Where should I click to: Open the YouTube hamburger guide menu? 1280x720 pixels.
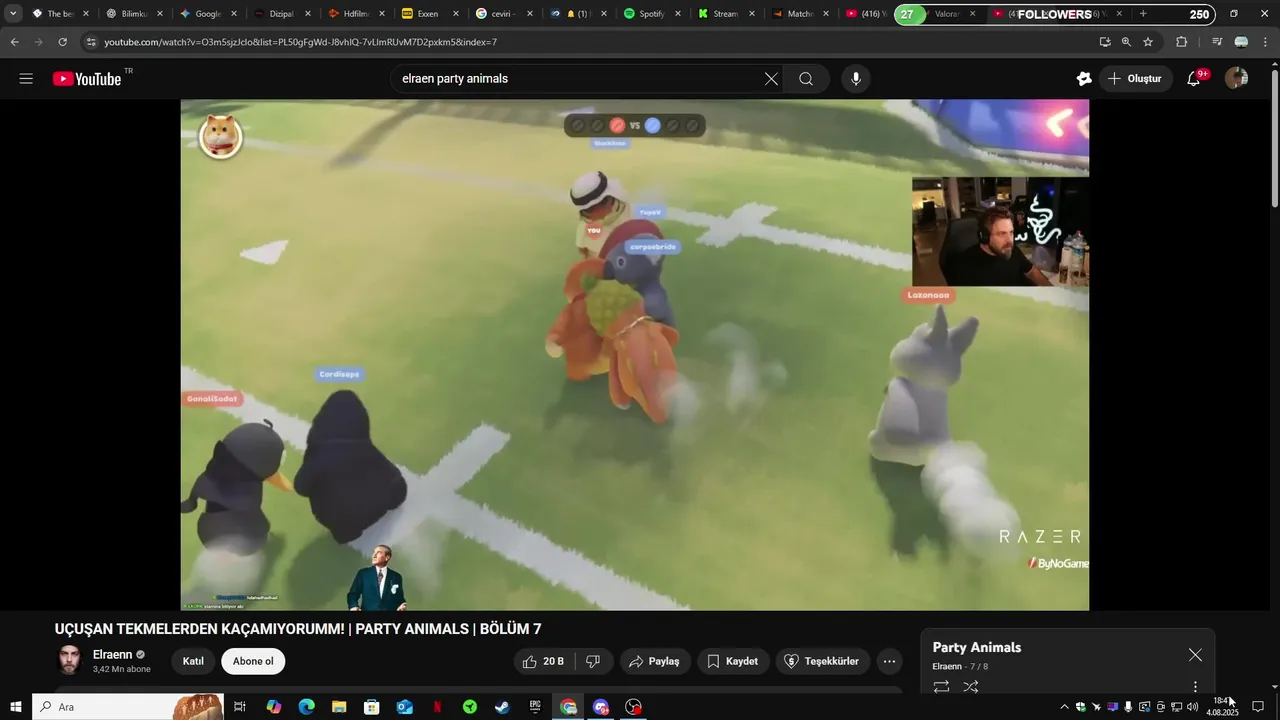[x=26, y=79]
